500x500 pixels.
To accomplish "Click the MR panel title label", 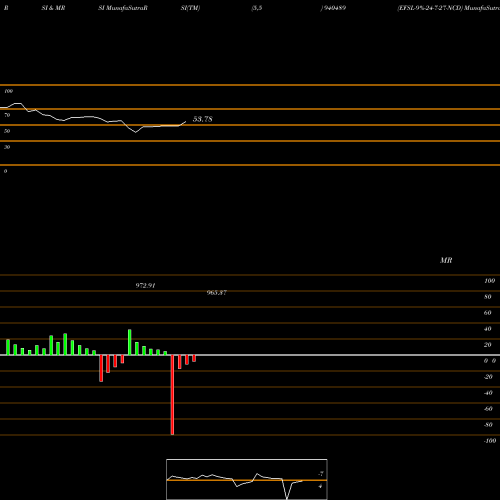I will click(x=446, y=260).
